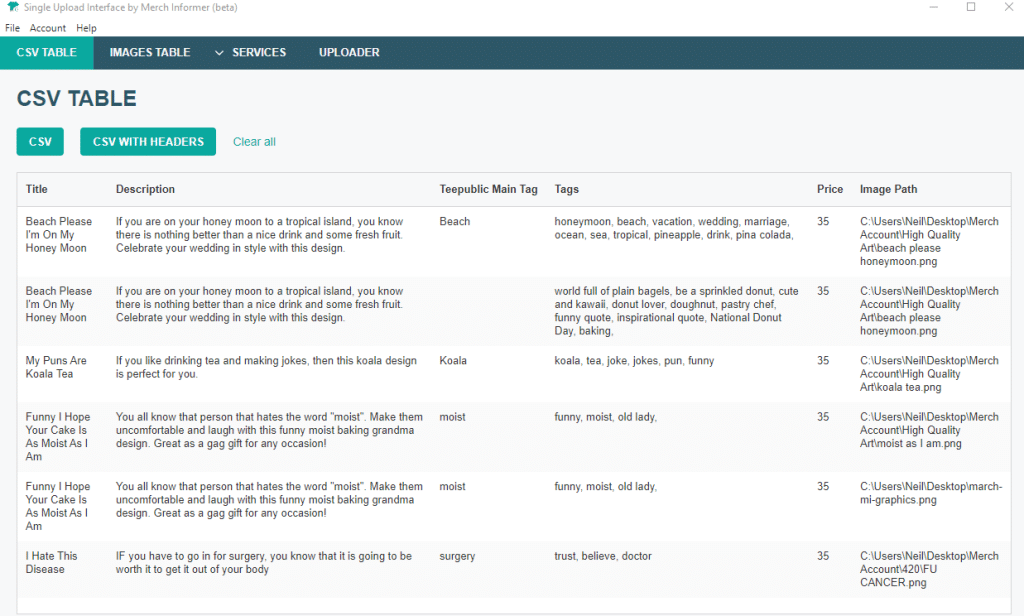
Task: Select title 'My Puns Are Koala Tea'
Action: (x=56, y=367)
